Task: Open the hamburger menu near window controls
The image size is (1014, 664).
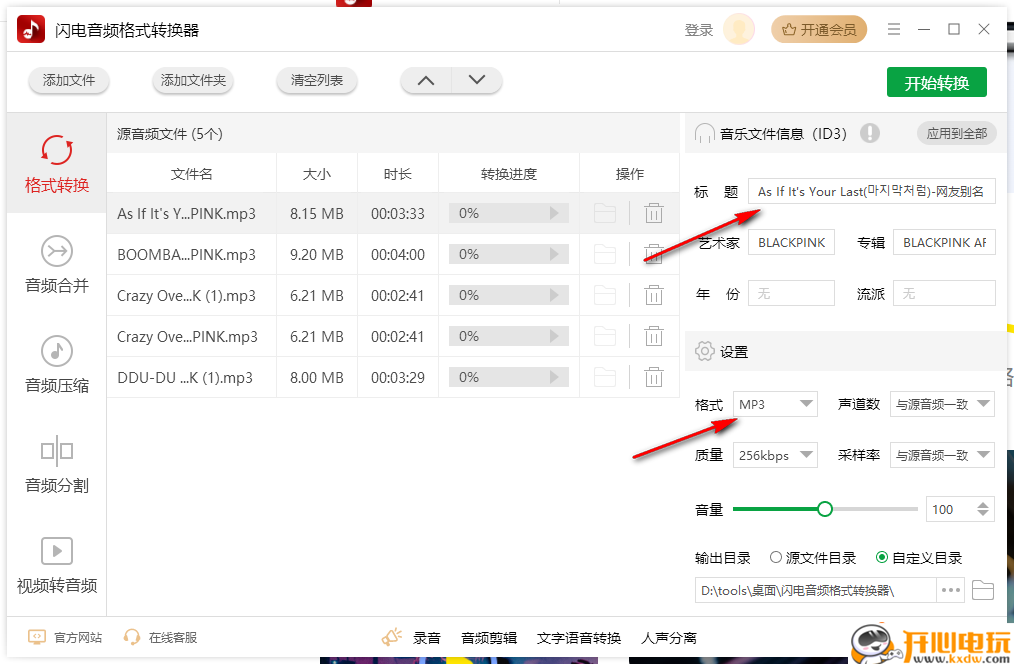Action: click(894, 29)
